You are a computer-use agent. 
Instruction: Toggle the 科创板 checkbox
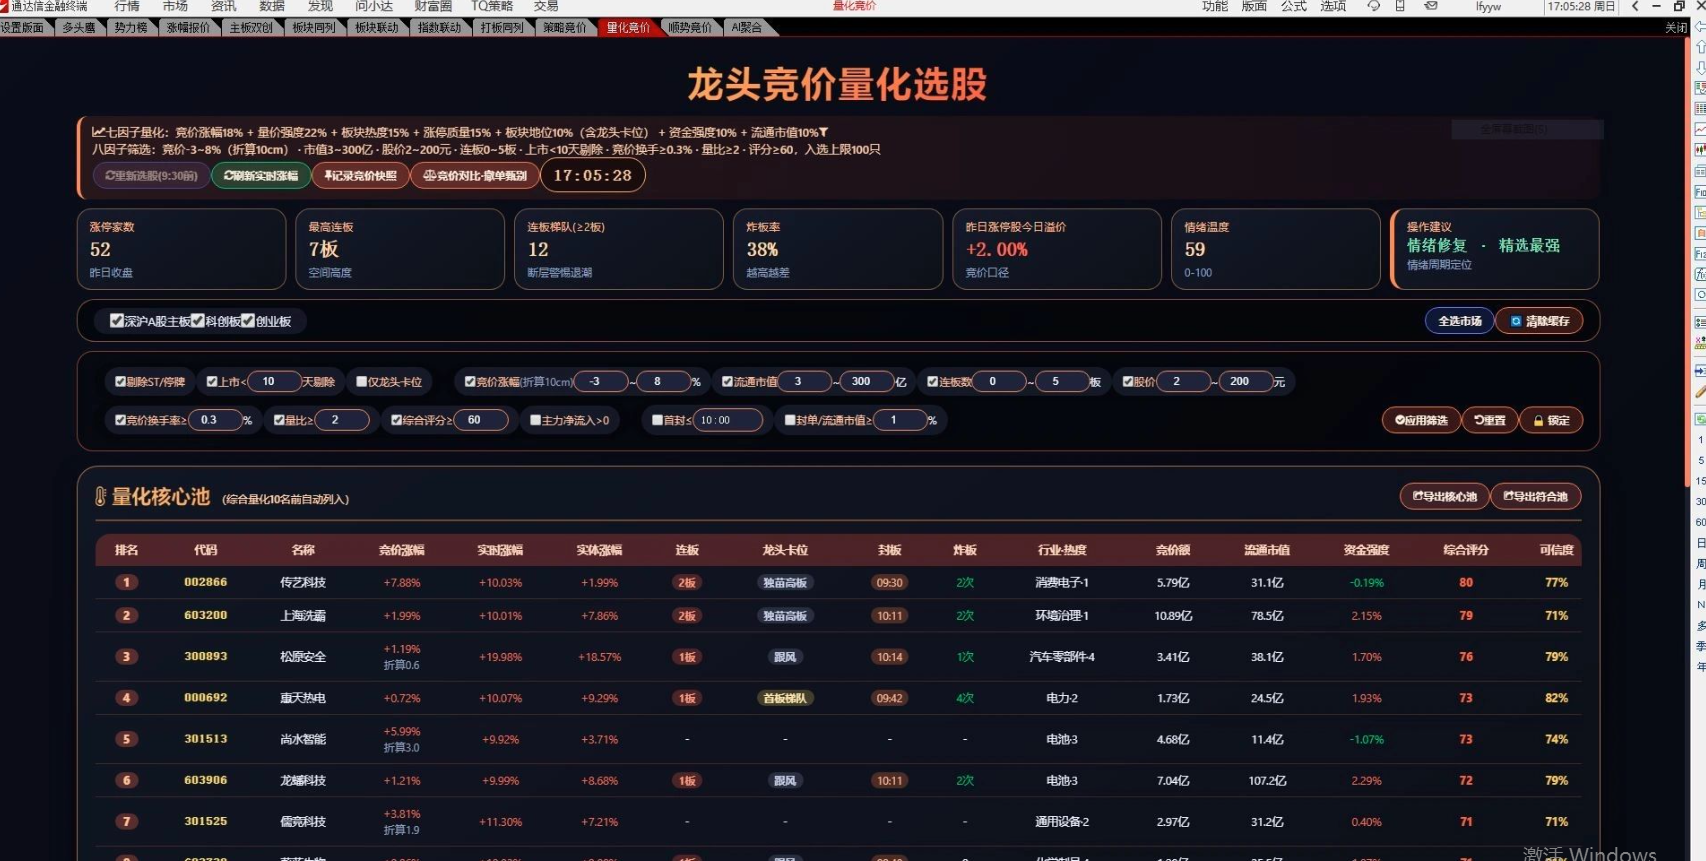[198, 321]
